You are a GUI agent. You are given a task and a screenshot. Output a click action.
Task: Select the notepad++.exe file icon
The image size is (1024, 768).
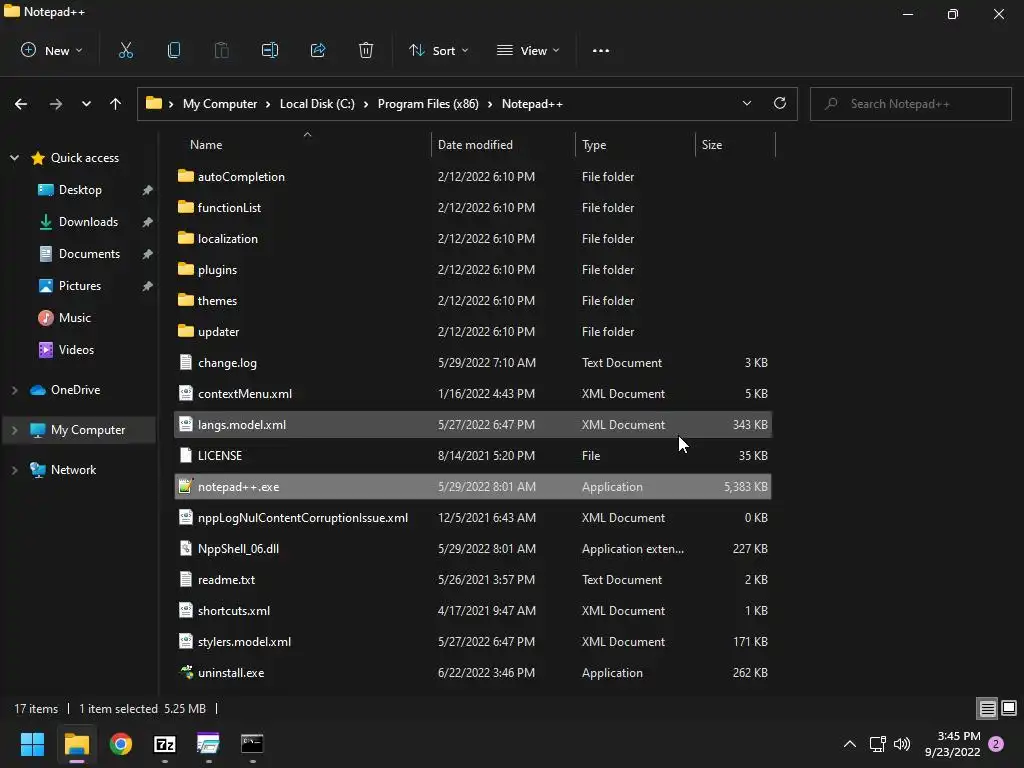(x=185, y=487)
